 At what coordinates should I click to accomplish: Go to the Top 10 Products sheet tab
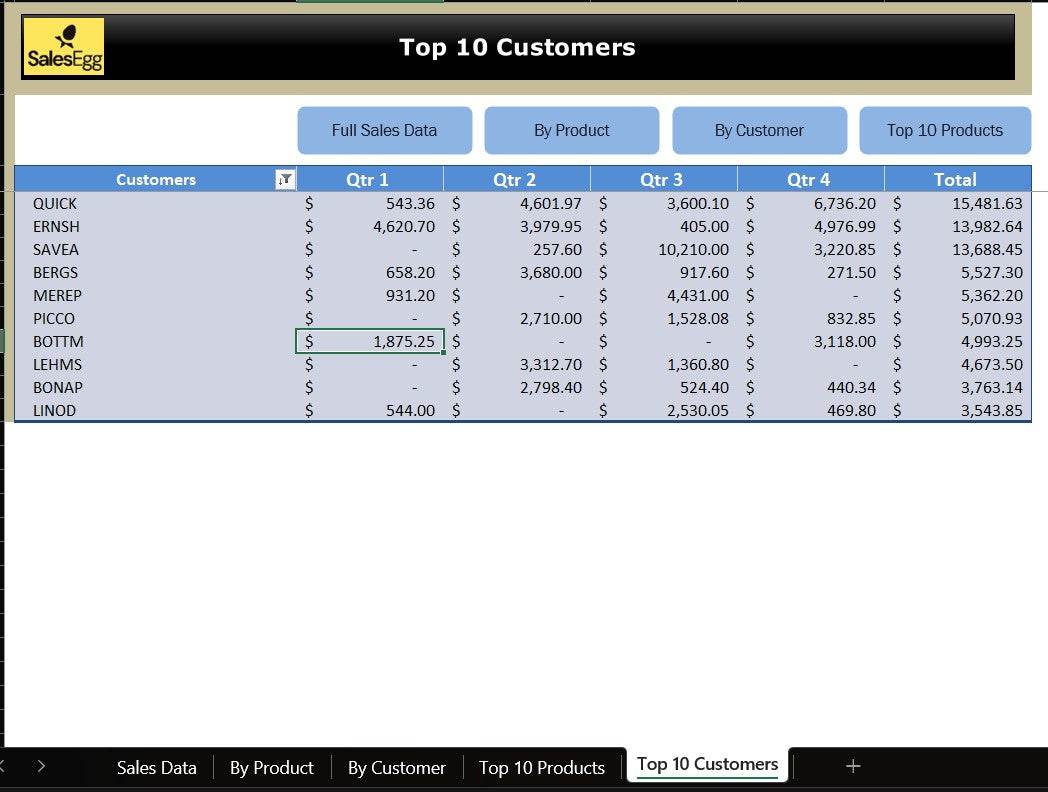541,768
